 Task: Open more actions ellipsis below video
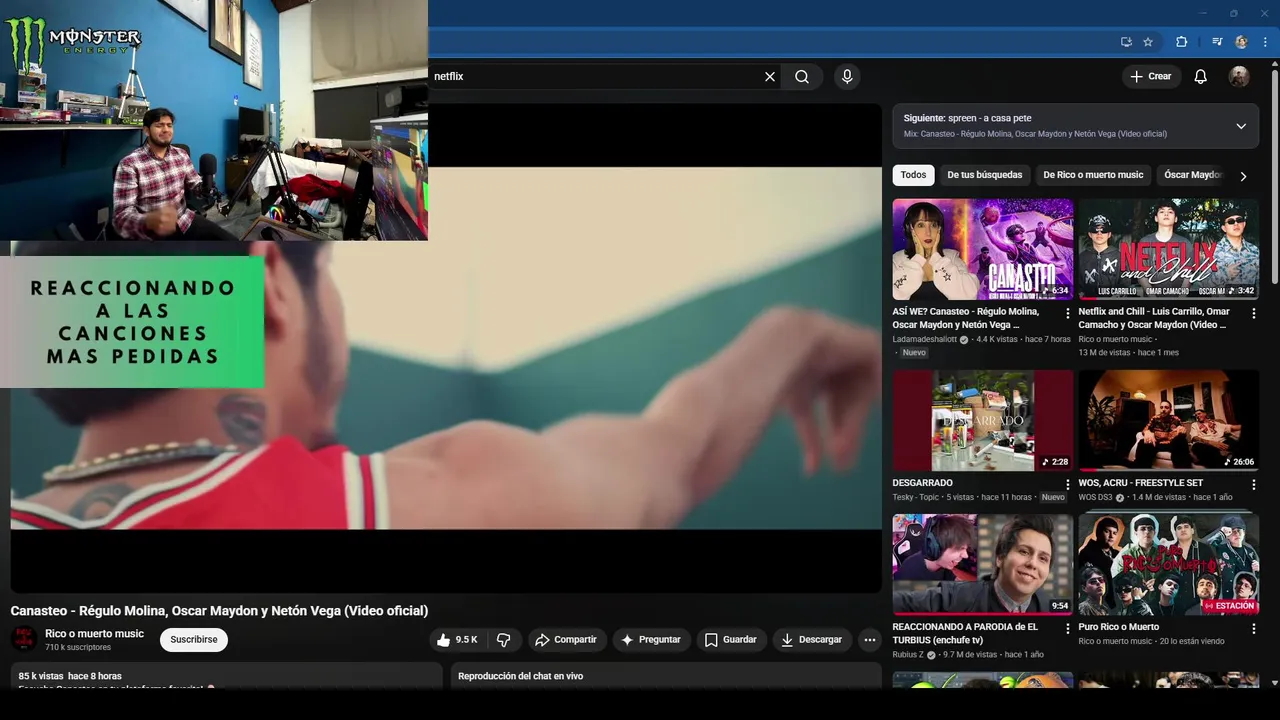(870, 640)
